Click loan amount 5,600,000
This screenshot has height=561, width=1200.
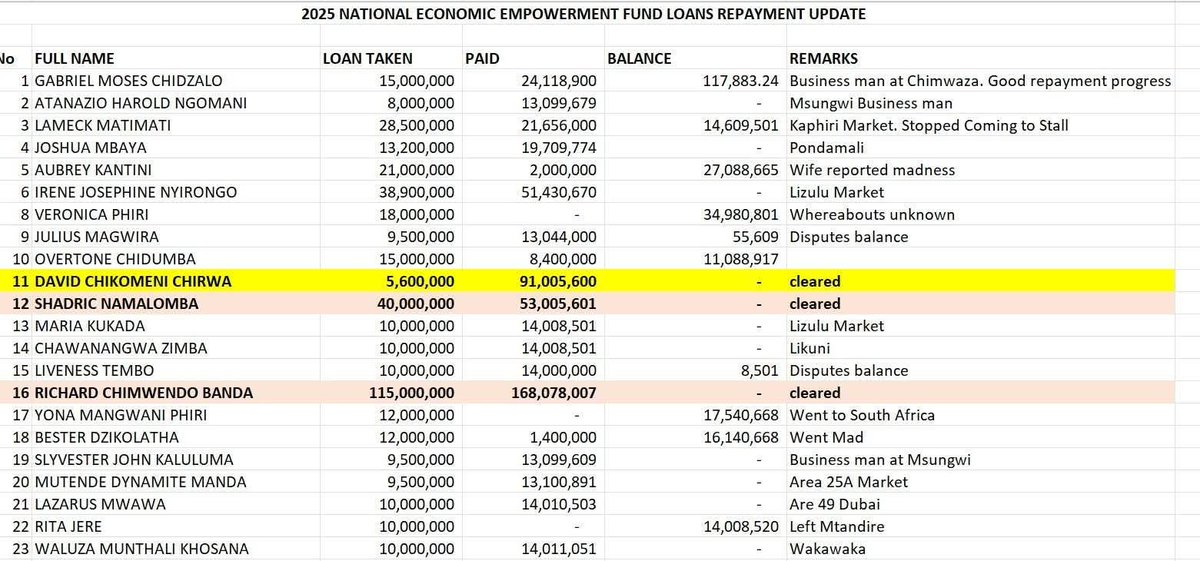pos(421,282)
